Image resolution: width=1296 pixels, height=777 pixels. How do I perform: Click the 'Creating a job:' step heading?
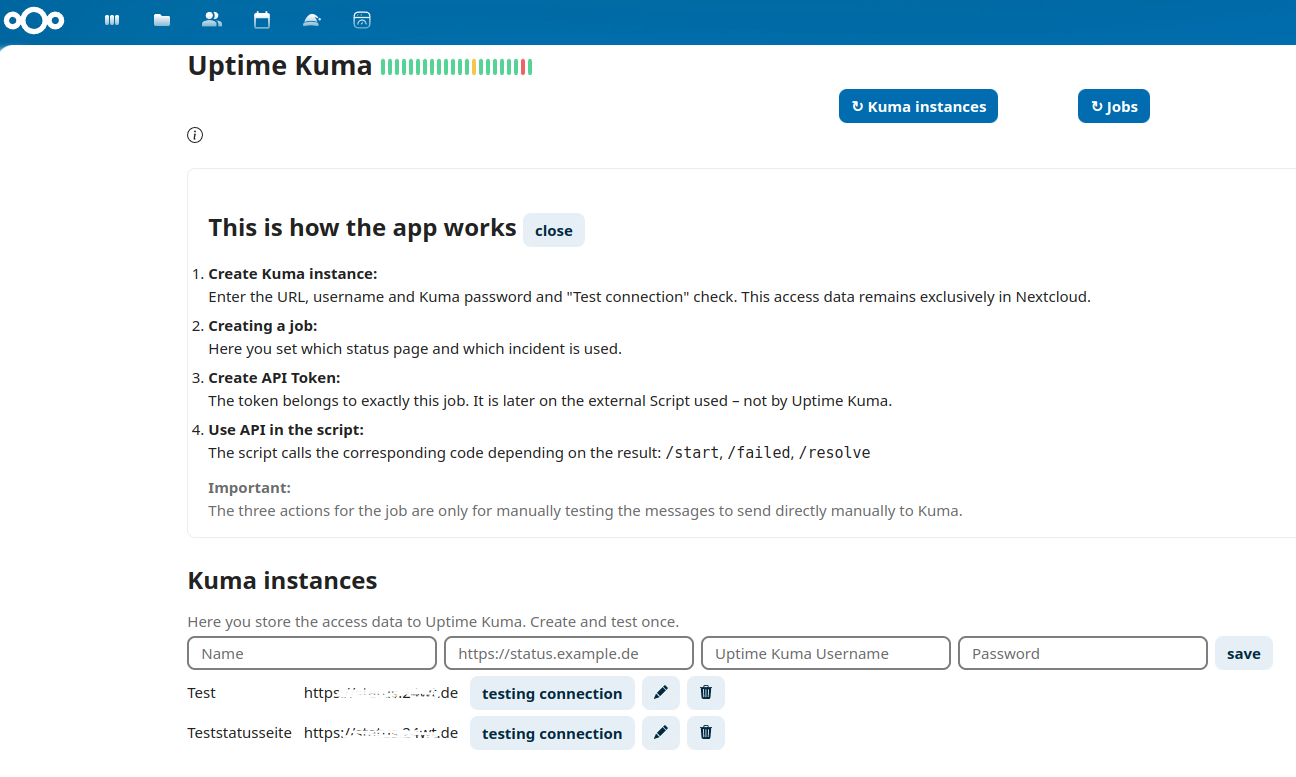point(263,326)
